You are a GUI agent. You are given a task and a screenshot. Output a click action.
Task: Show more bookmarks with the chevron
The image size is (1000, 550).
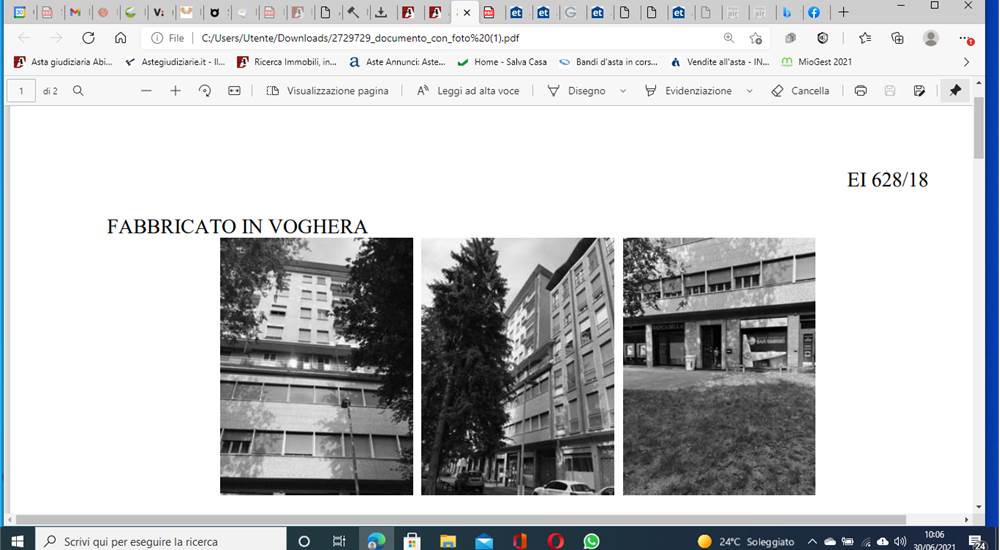click(966, 62)
